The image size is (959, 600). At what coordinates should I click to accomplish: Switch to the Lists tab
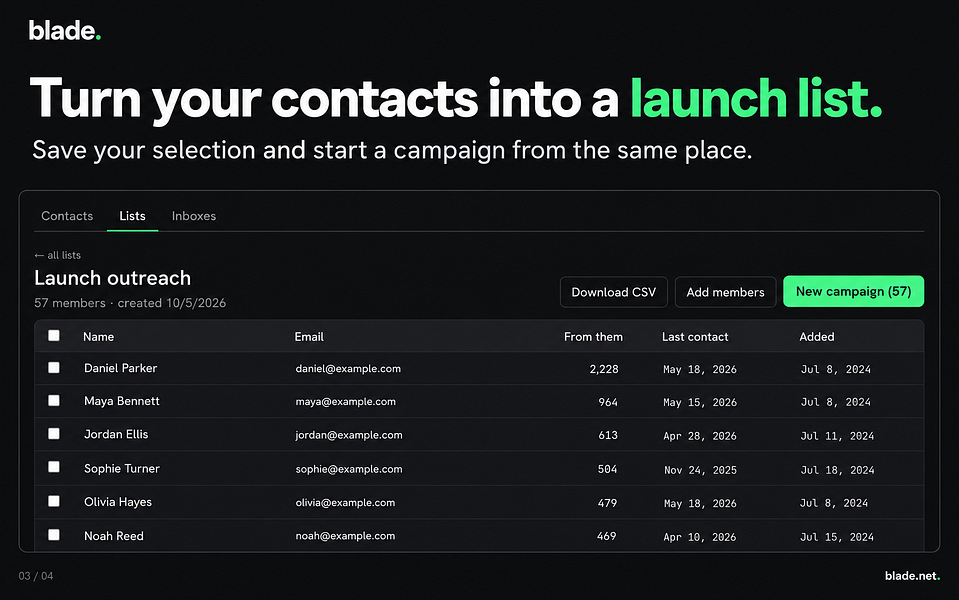click(x=132, y=216)
